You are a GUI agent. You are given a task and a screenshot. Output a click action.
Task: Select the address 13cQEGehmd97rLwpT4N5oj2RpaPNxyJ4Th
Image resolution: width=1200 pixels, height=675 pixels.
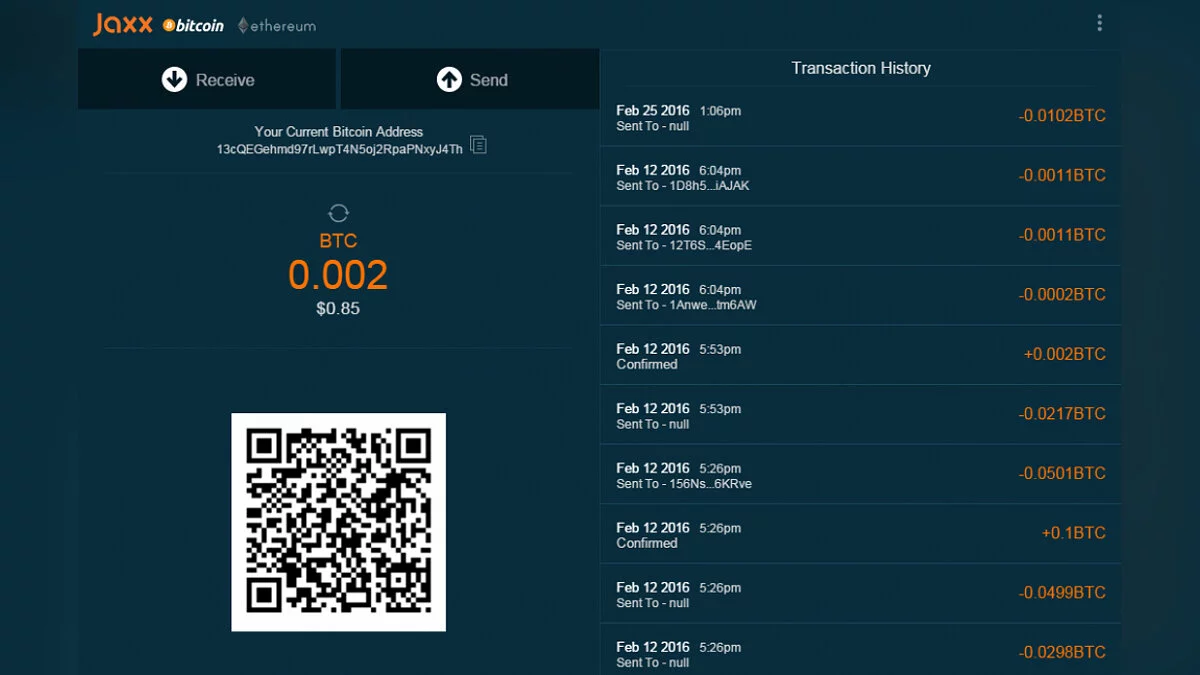pos(340,149)
